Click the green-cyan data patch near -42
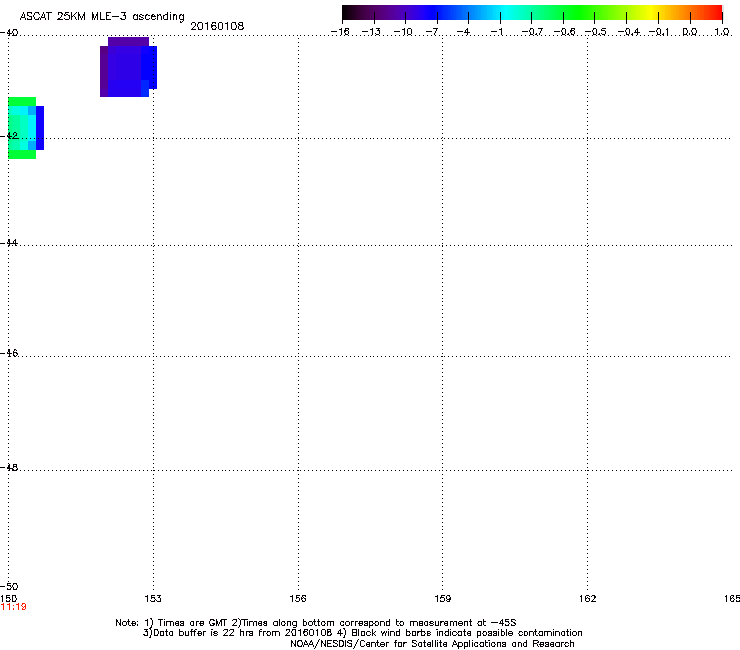Viewport: 740px width, 650px height. (x=26, y=128)
